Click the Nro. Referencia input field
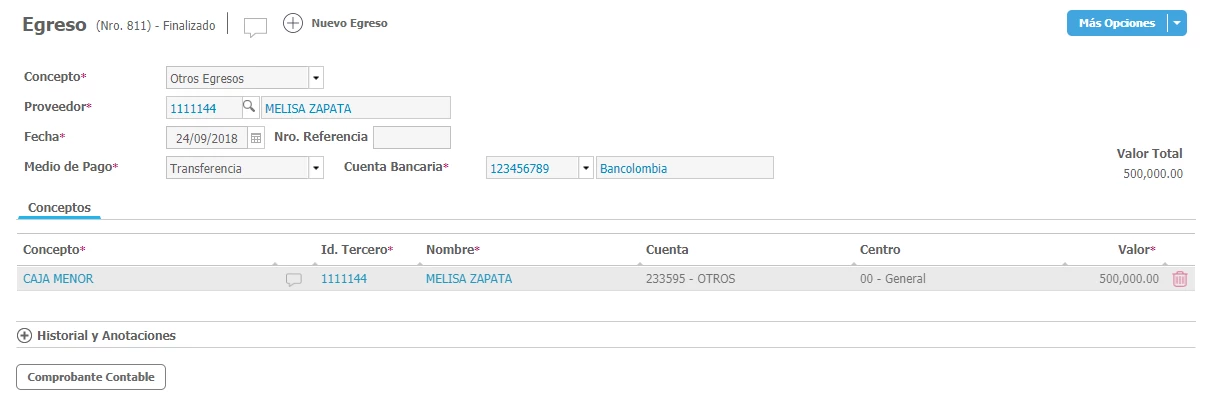The image size is (1210, 418). pyautogui.click(x=411, y=137)
